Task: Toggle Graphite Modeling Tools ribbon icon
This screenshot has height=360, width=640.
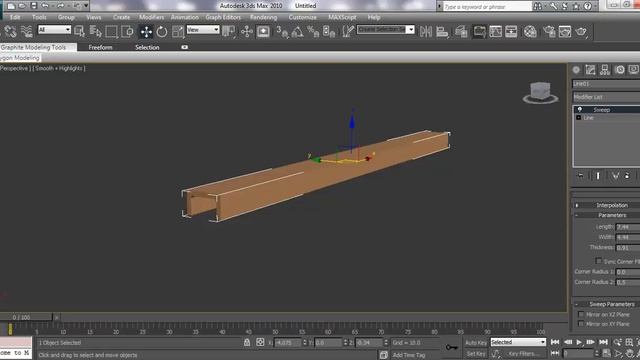Action: pyautogui.click(x=479, y=31)
